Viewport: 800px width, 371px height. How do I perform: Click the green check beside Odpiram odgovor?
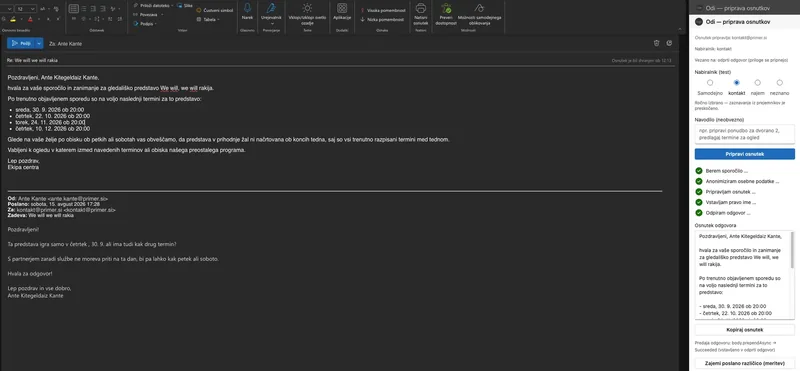(699, 213)
